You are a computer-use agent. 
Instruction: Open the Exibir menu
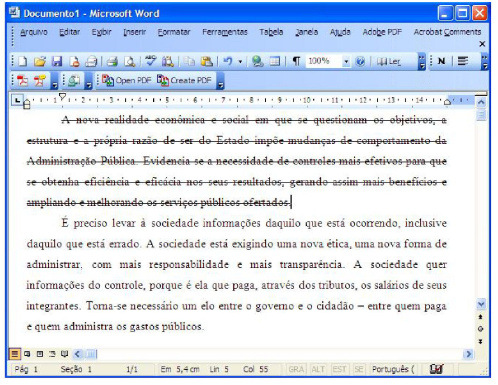click(101, 32)
